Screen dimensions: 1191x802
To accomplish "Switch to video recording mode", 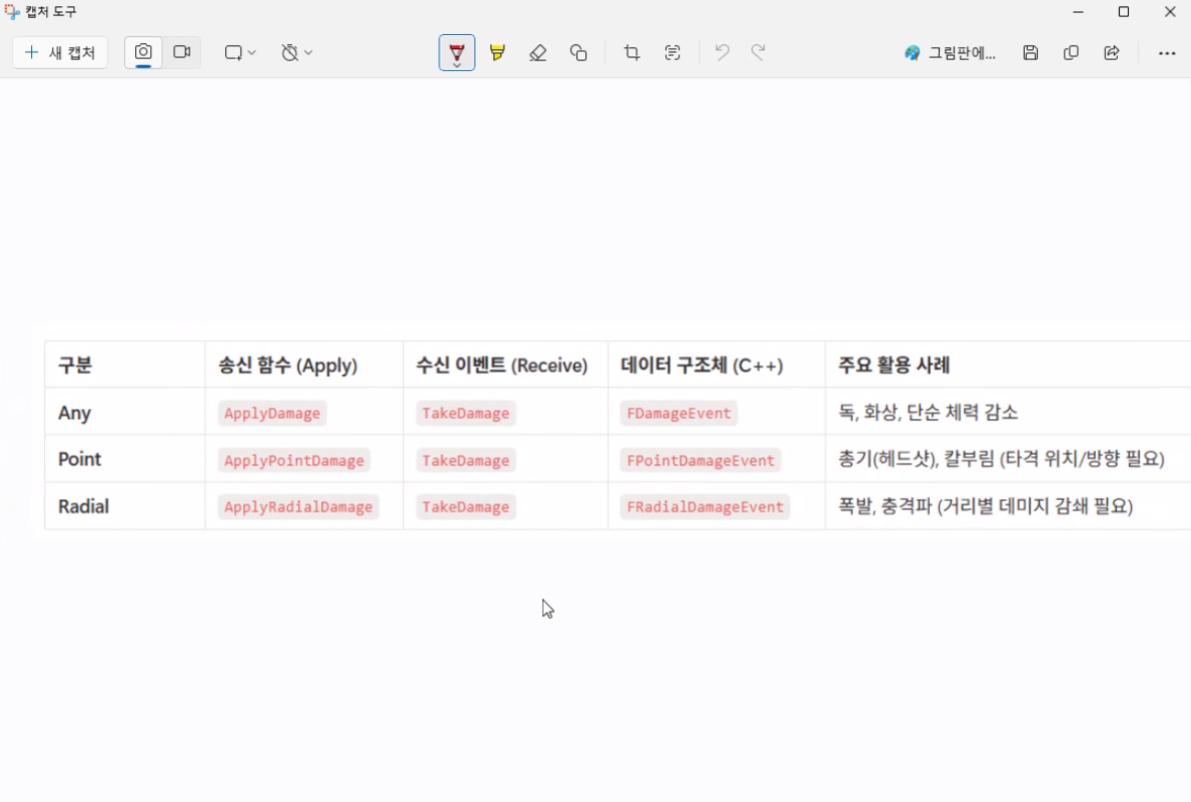I will (x=182, y=52).
